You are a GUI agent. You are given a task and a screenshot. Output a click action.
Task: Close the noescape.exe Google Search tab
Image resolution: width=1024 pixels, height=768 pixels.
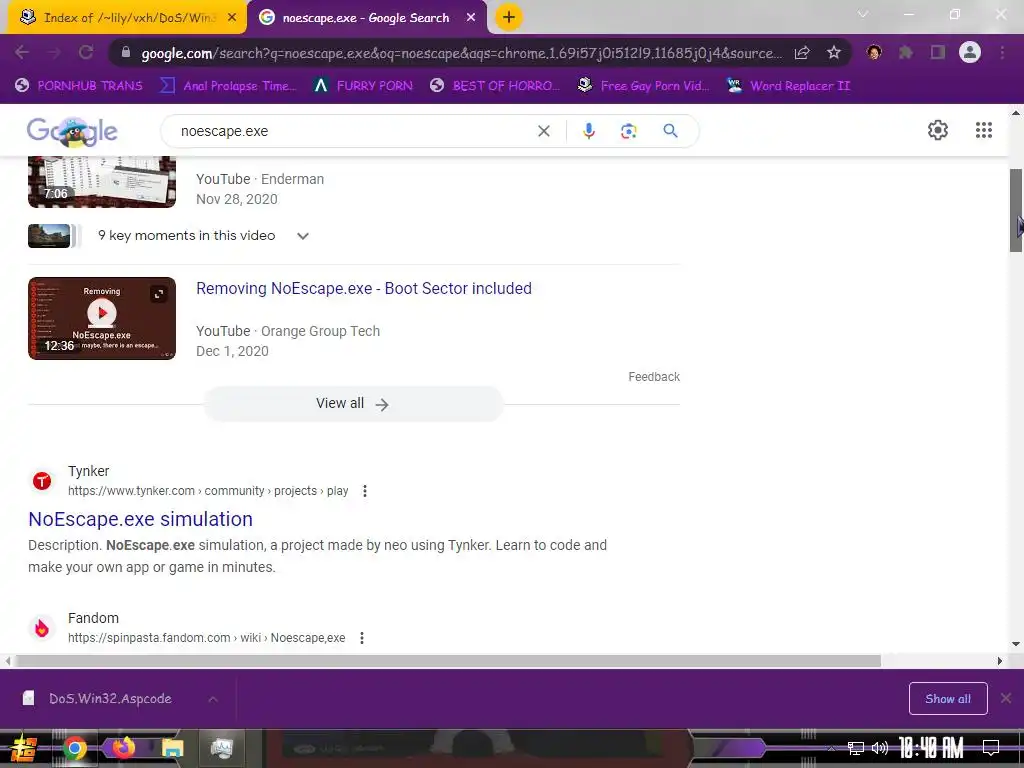point(471,18)
